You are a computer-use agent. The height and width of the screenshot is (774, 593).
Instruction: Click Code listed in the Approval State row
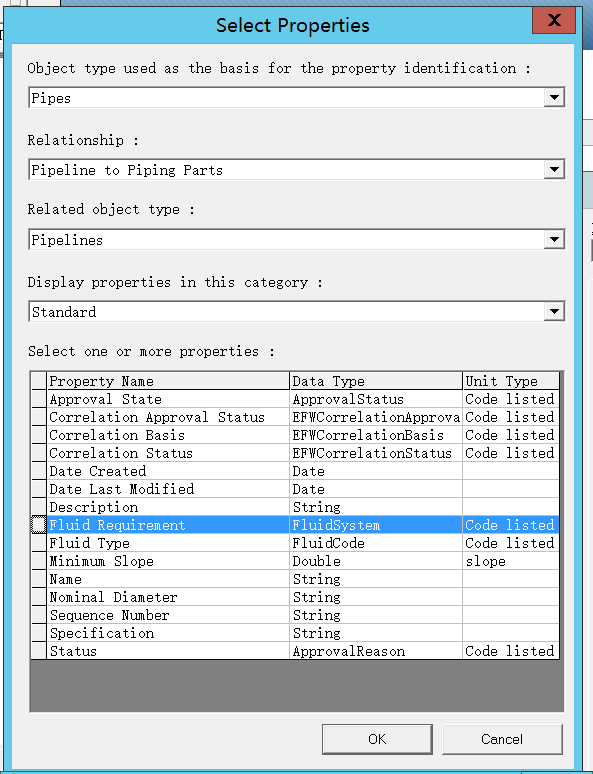511,399
